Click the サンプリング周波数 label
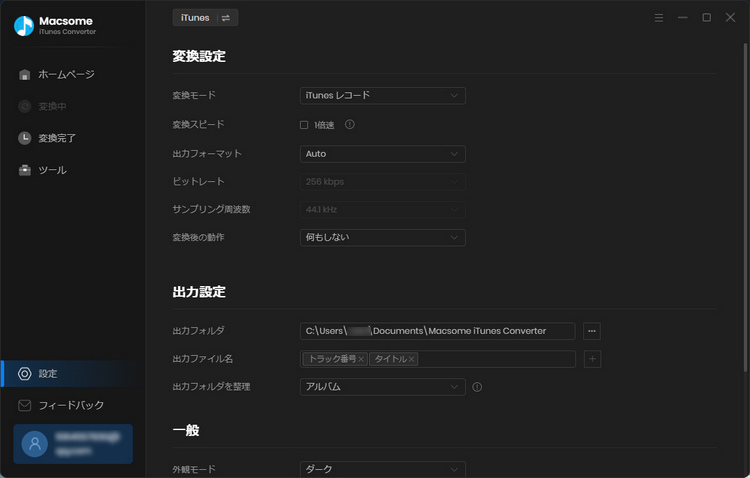The width and height of the screenshot is (750, 478). point(211,209)
